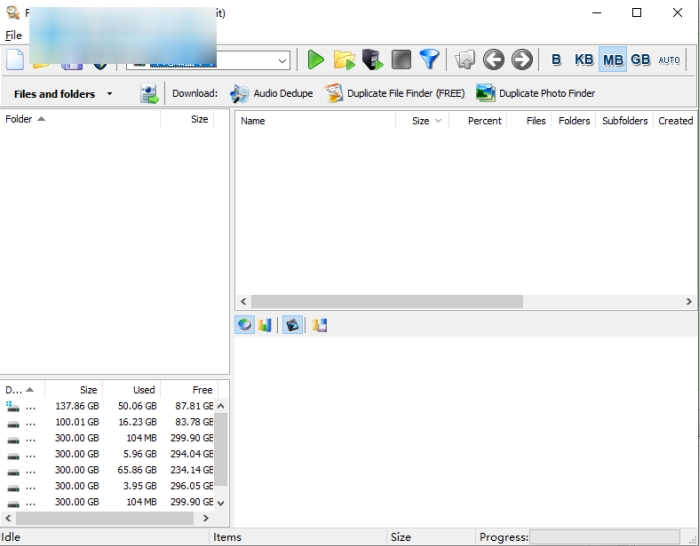
Task: Sort by the Name column header
Action: (x=253, y=121)
